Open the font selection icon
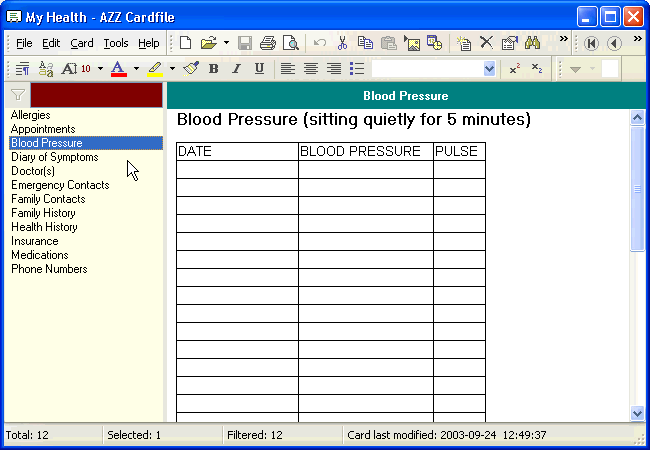 (46, 68)
